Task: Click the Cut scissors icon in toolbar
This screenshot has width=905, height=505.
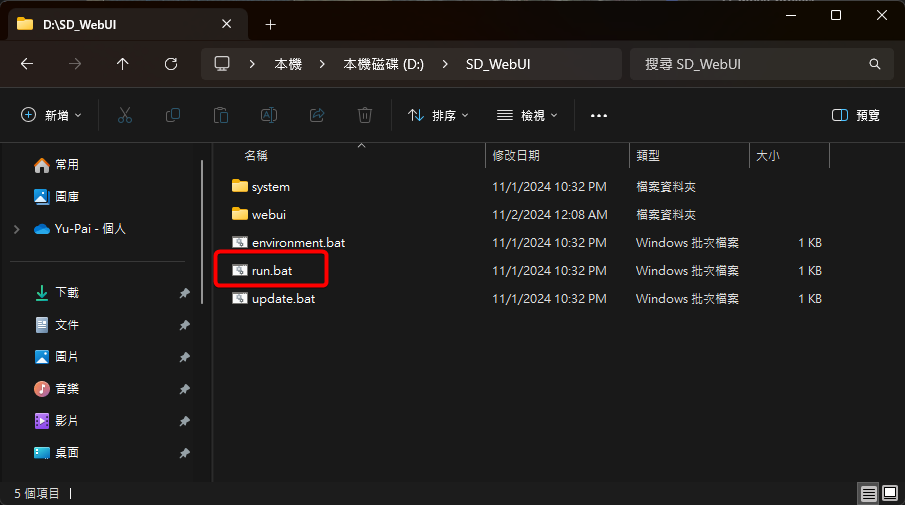Action: [x=125, y=115]
